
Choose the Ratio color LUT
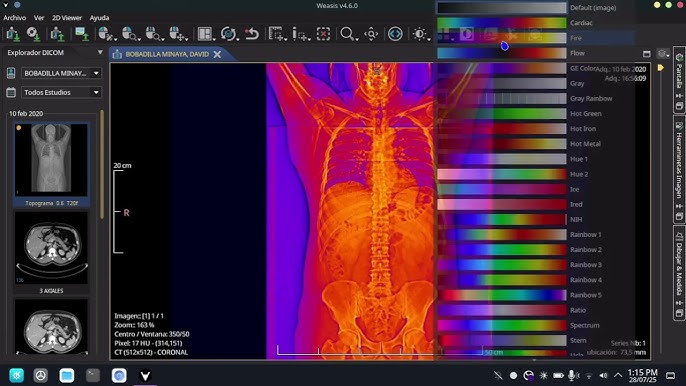(536, 310)
